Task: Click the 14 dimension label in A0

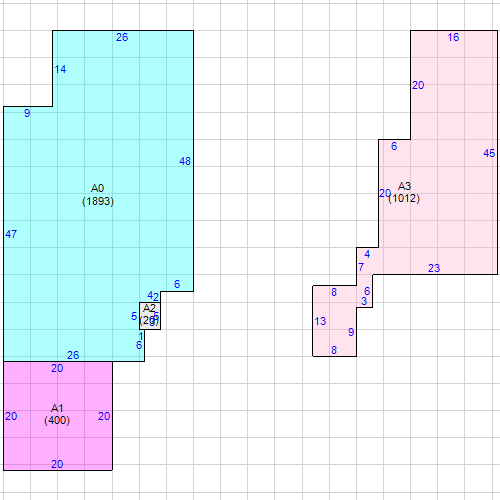Action: pos(60,69)
